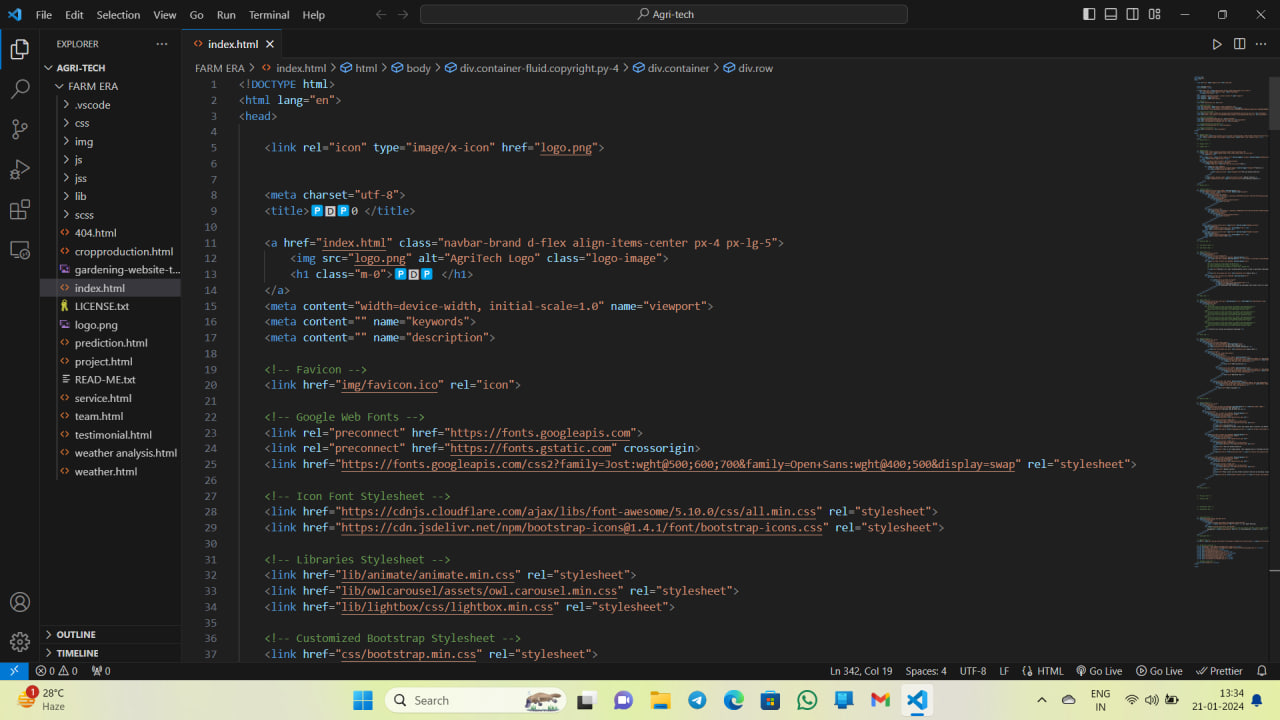Expand the scss folder
Screen dimensions: 1280x720
pyautogui.click(x=110, y=214)
